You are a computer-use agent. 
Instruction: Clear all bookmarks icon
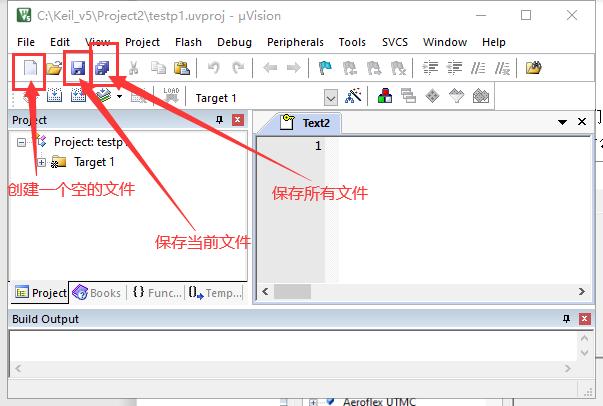(x=398, y=68)
